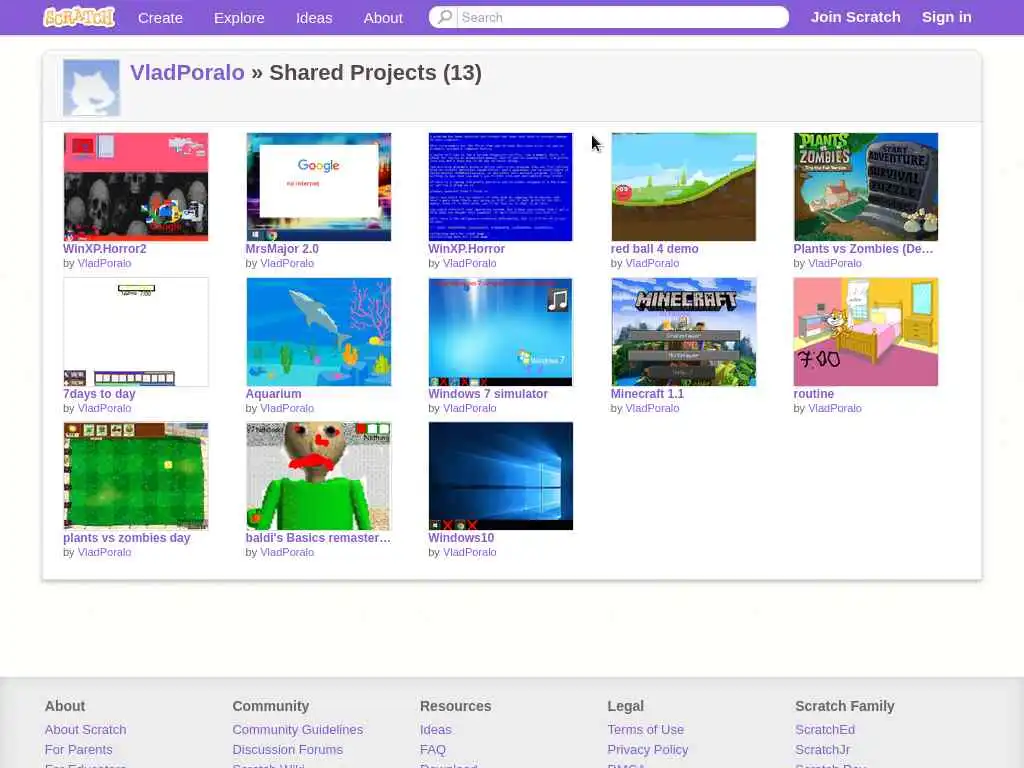Viewport: 1024px width, 768px height.
Task: Open the About navigation item
Action: [x=383, y=18]
